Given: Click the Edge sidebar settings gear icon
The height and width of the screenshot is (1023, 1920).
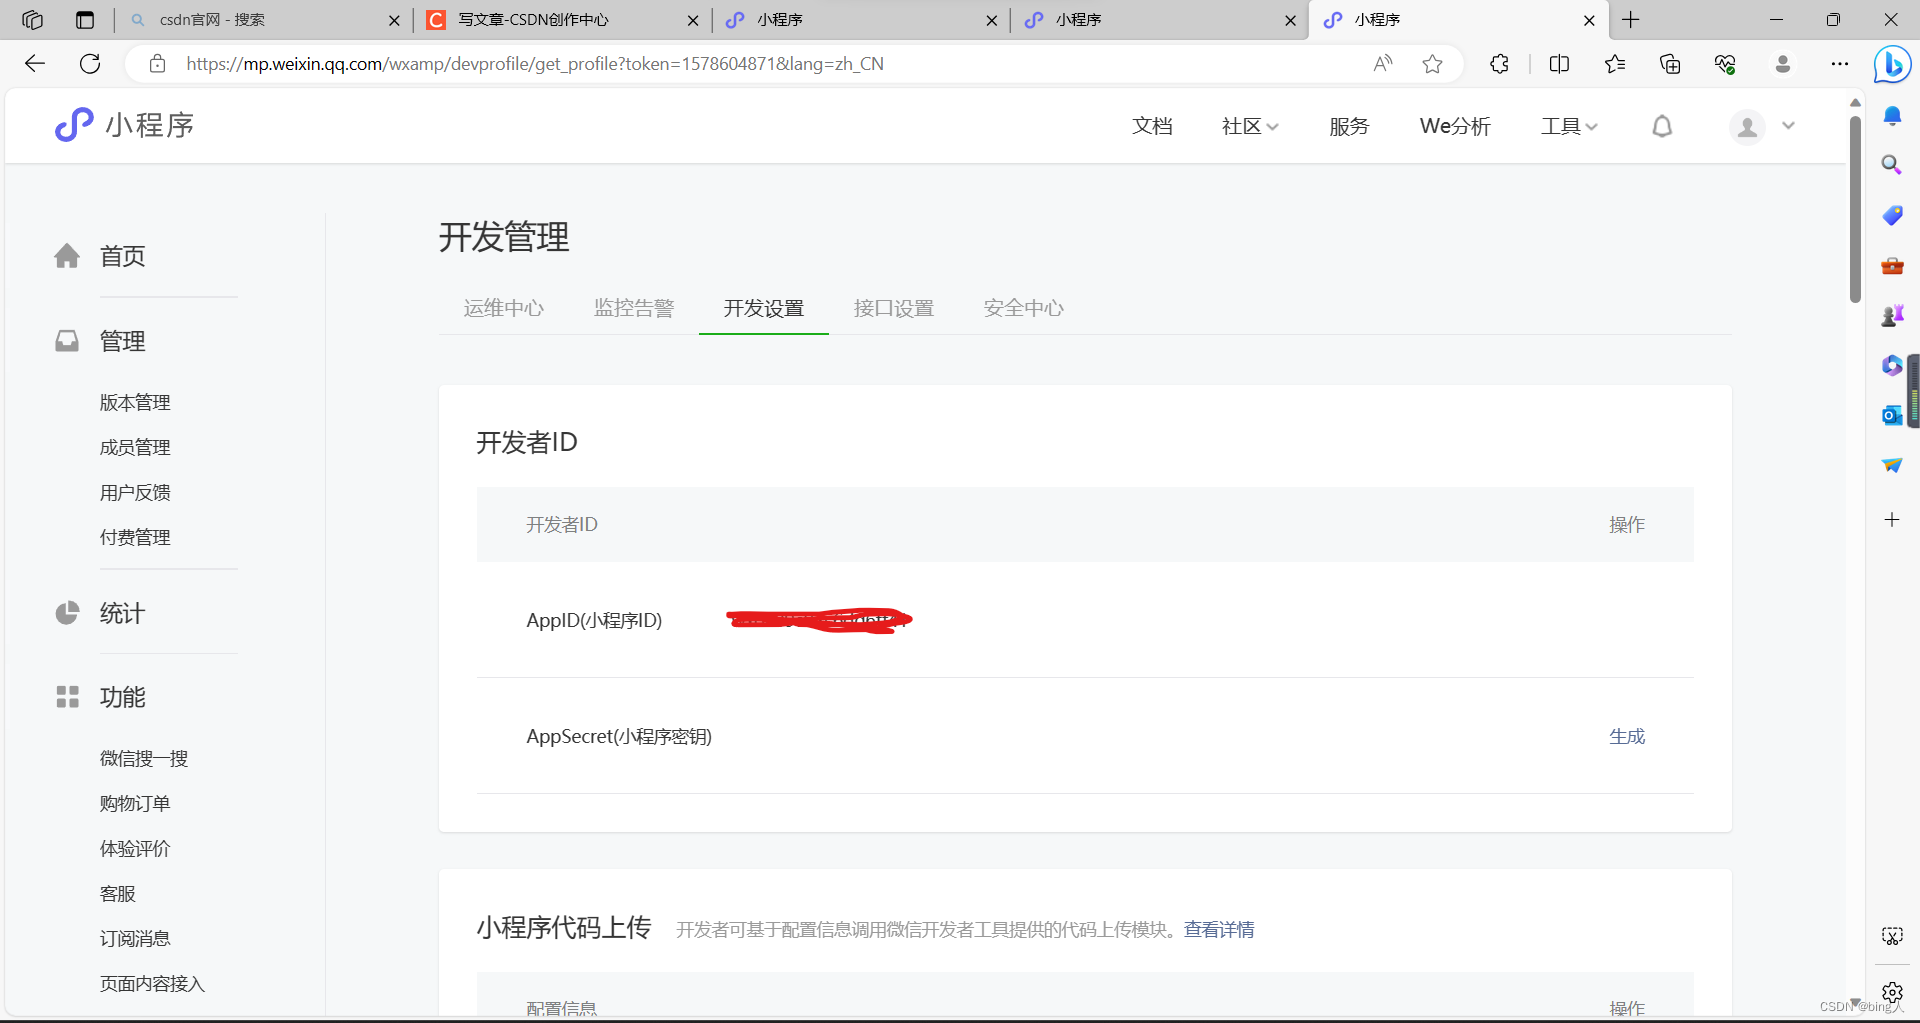Looking at the screenshot, I should click(x=1892, y=992).
